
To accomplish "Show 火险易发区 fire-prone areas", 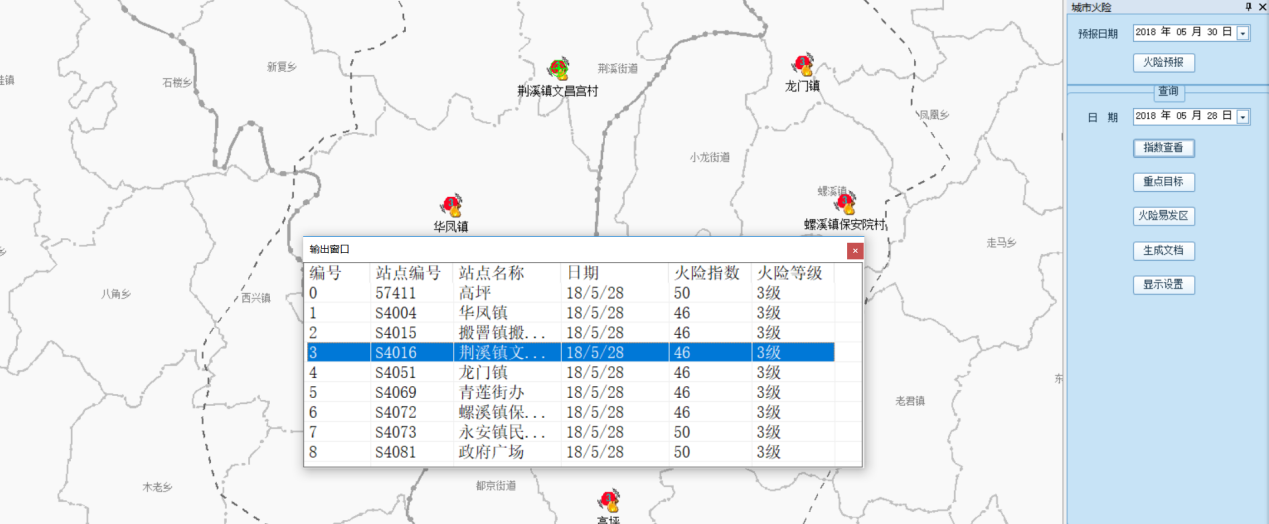I will coord(1163,216).
